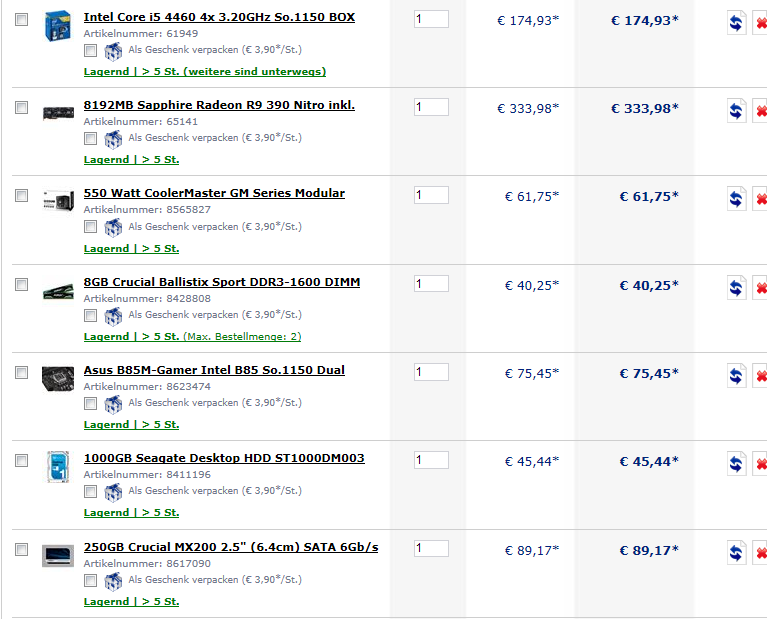This screenshot has height=619, width=767.
Task: Enable gift wrapping for Crucial MX200
Action: point(90,580)
